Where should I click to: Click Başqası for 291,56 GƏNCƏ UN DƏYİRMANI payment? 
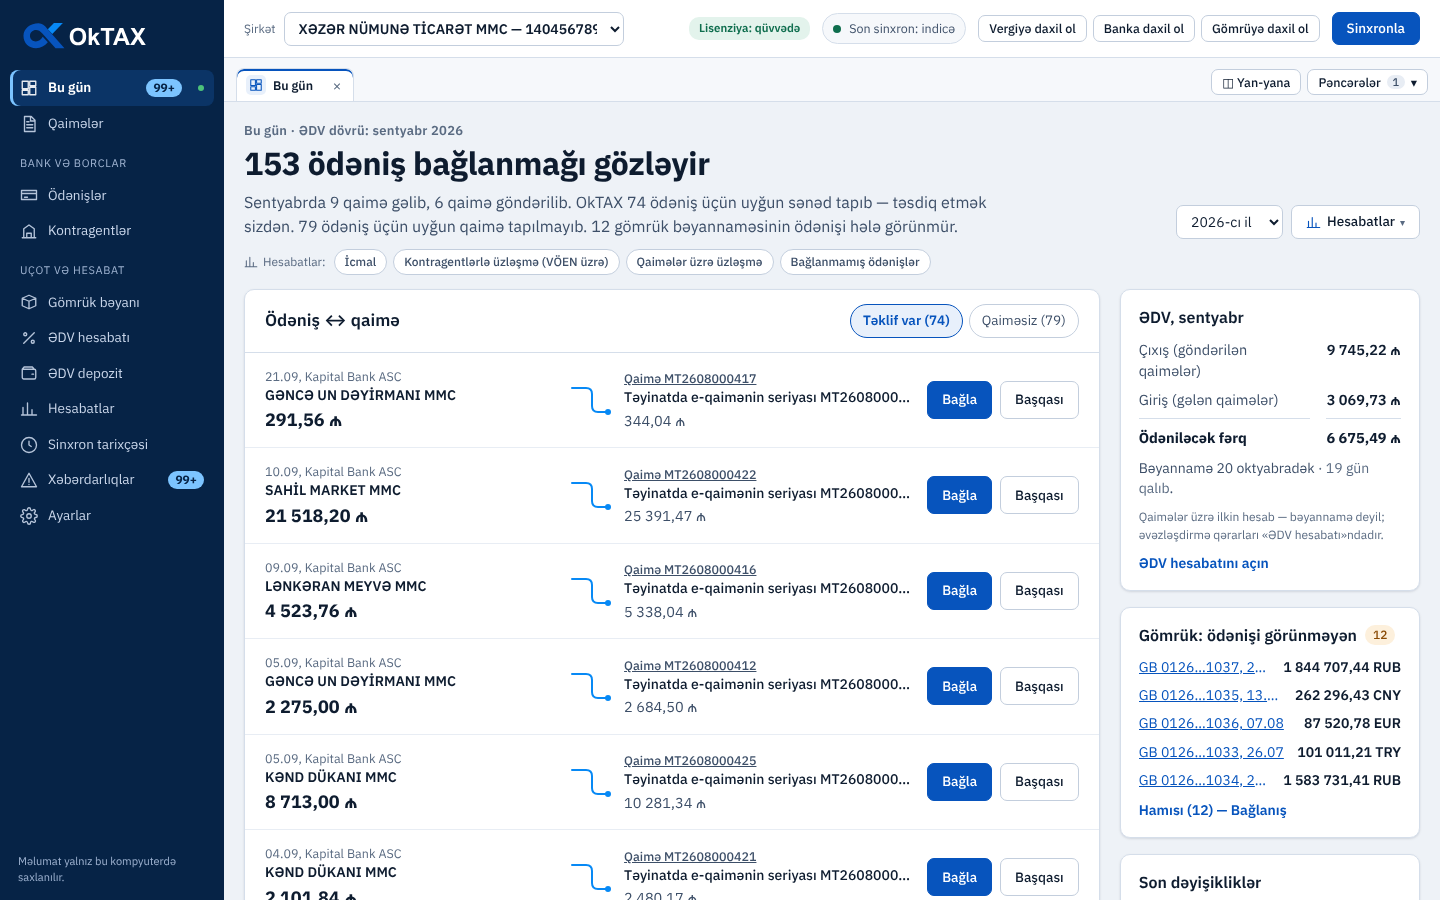(1039, 400)
